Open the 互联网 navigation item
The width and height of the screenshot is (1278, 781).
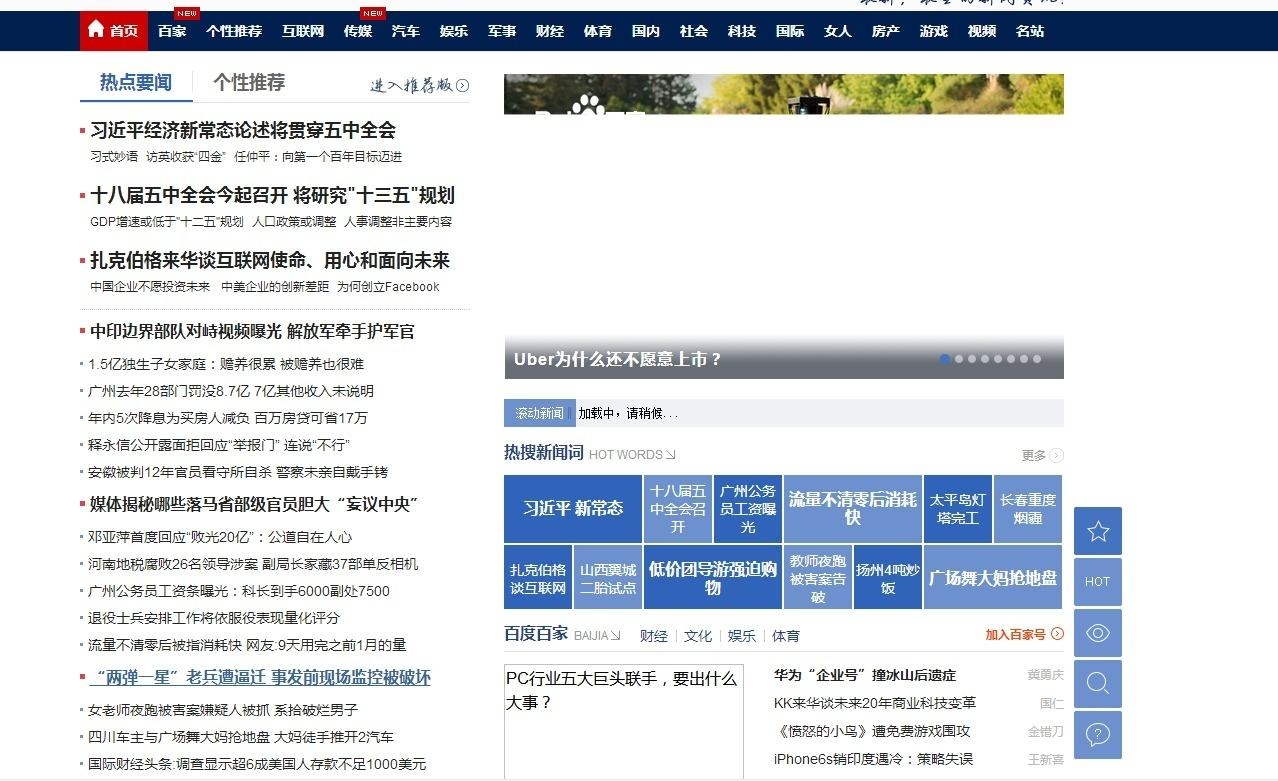(x=303, y=31)
